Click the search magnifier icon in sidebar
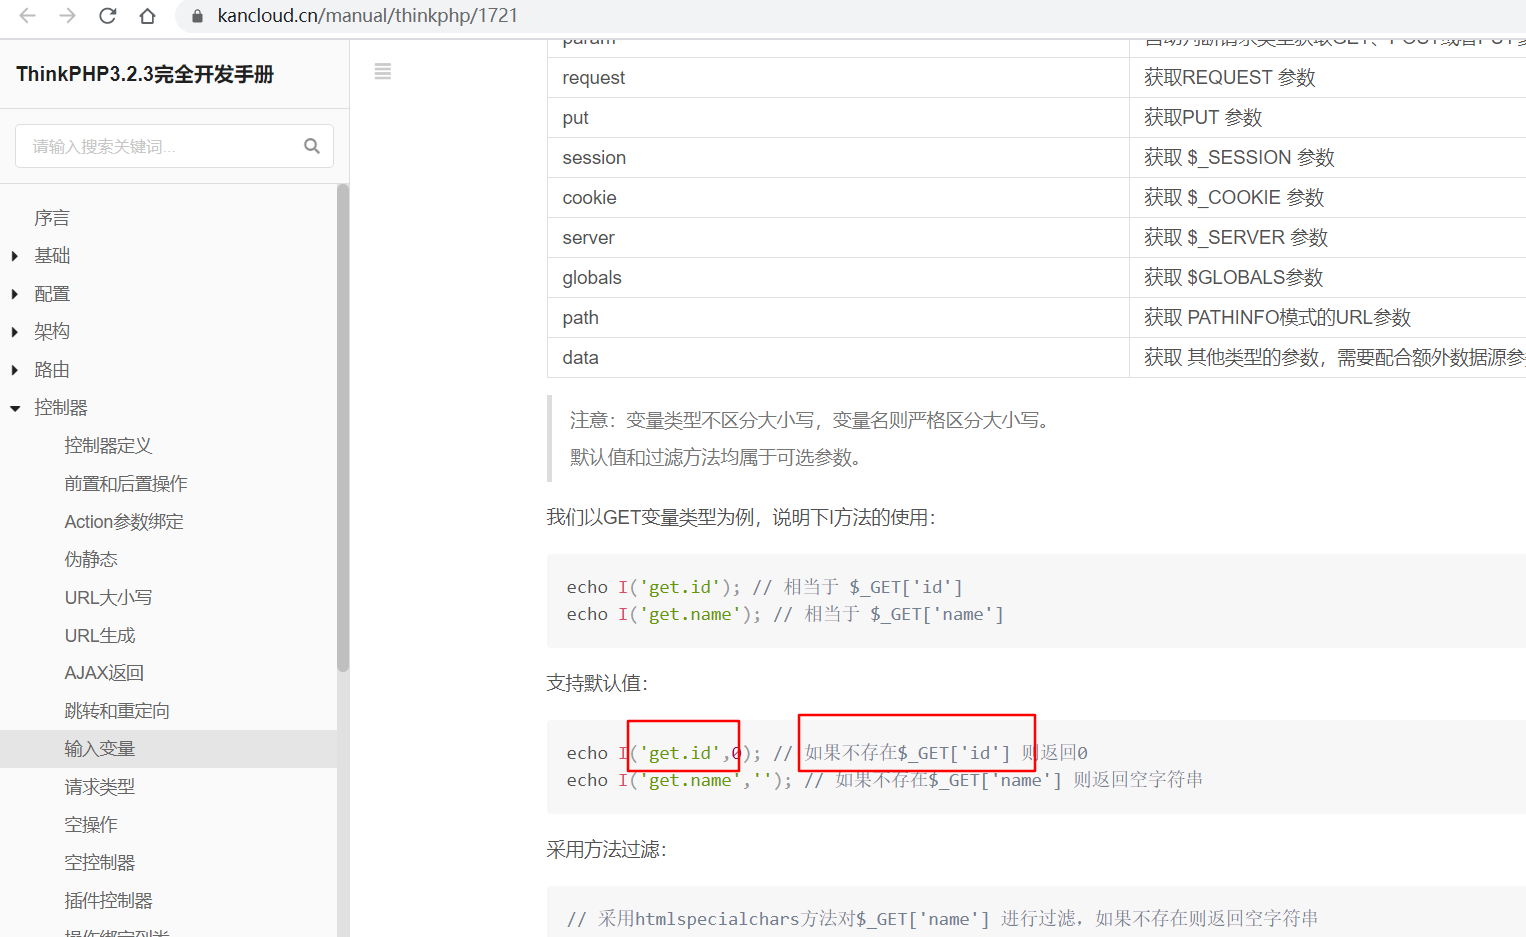 [312, 146]
